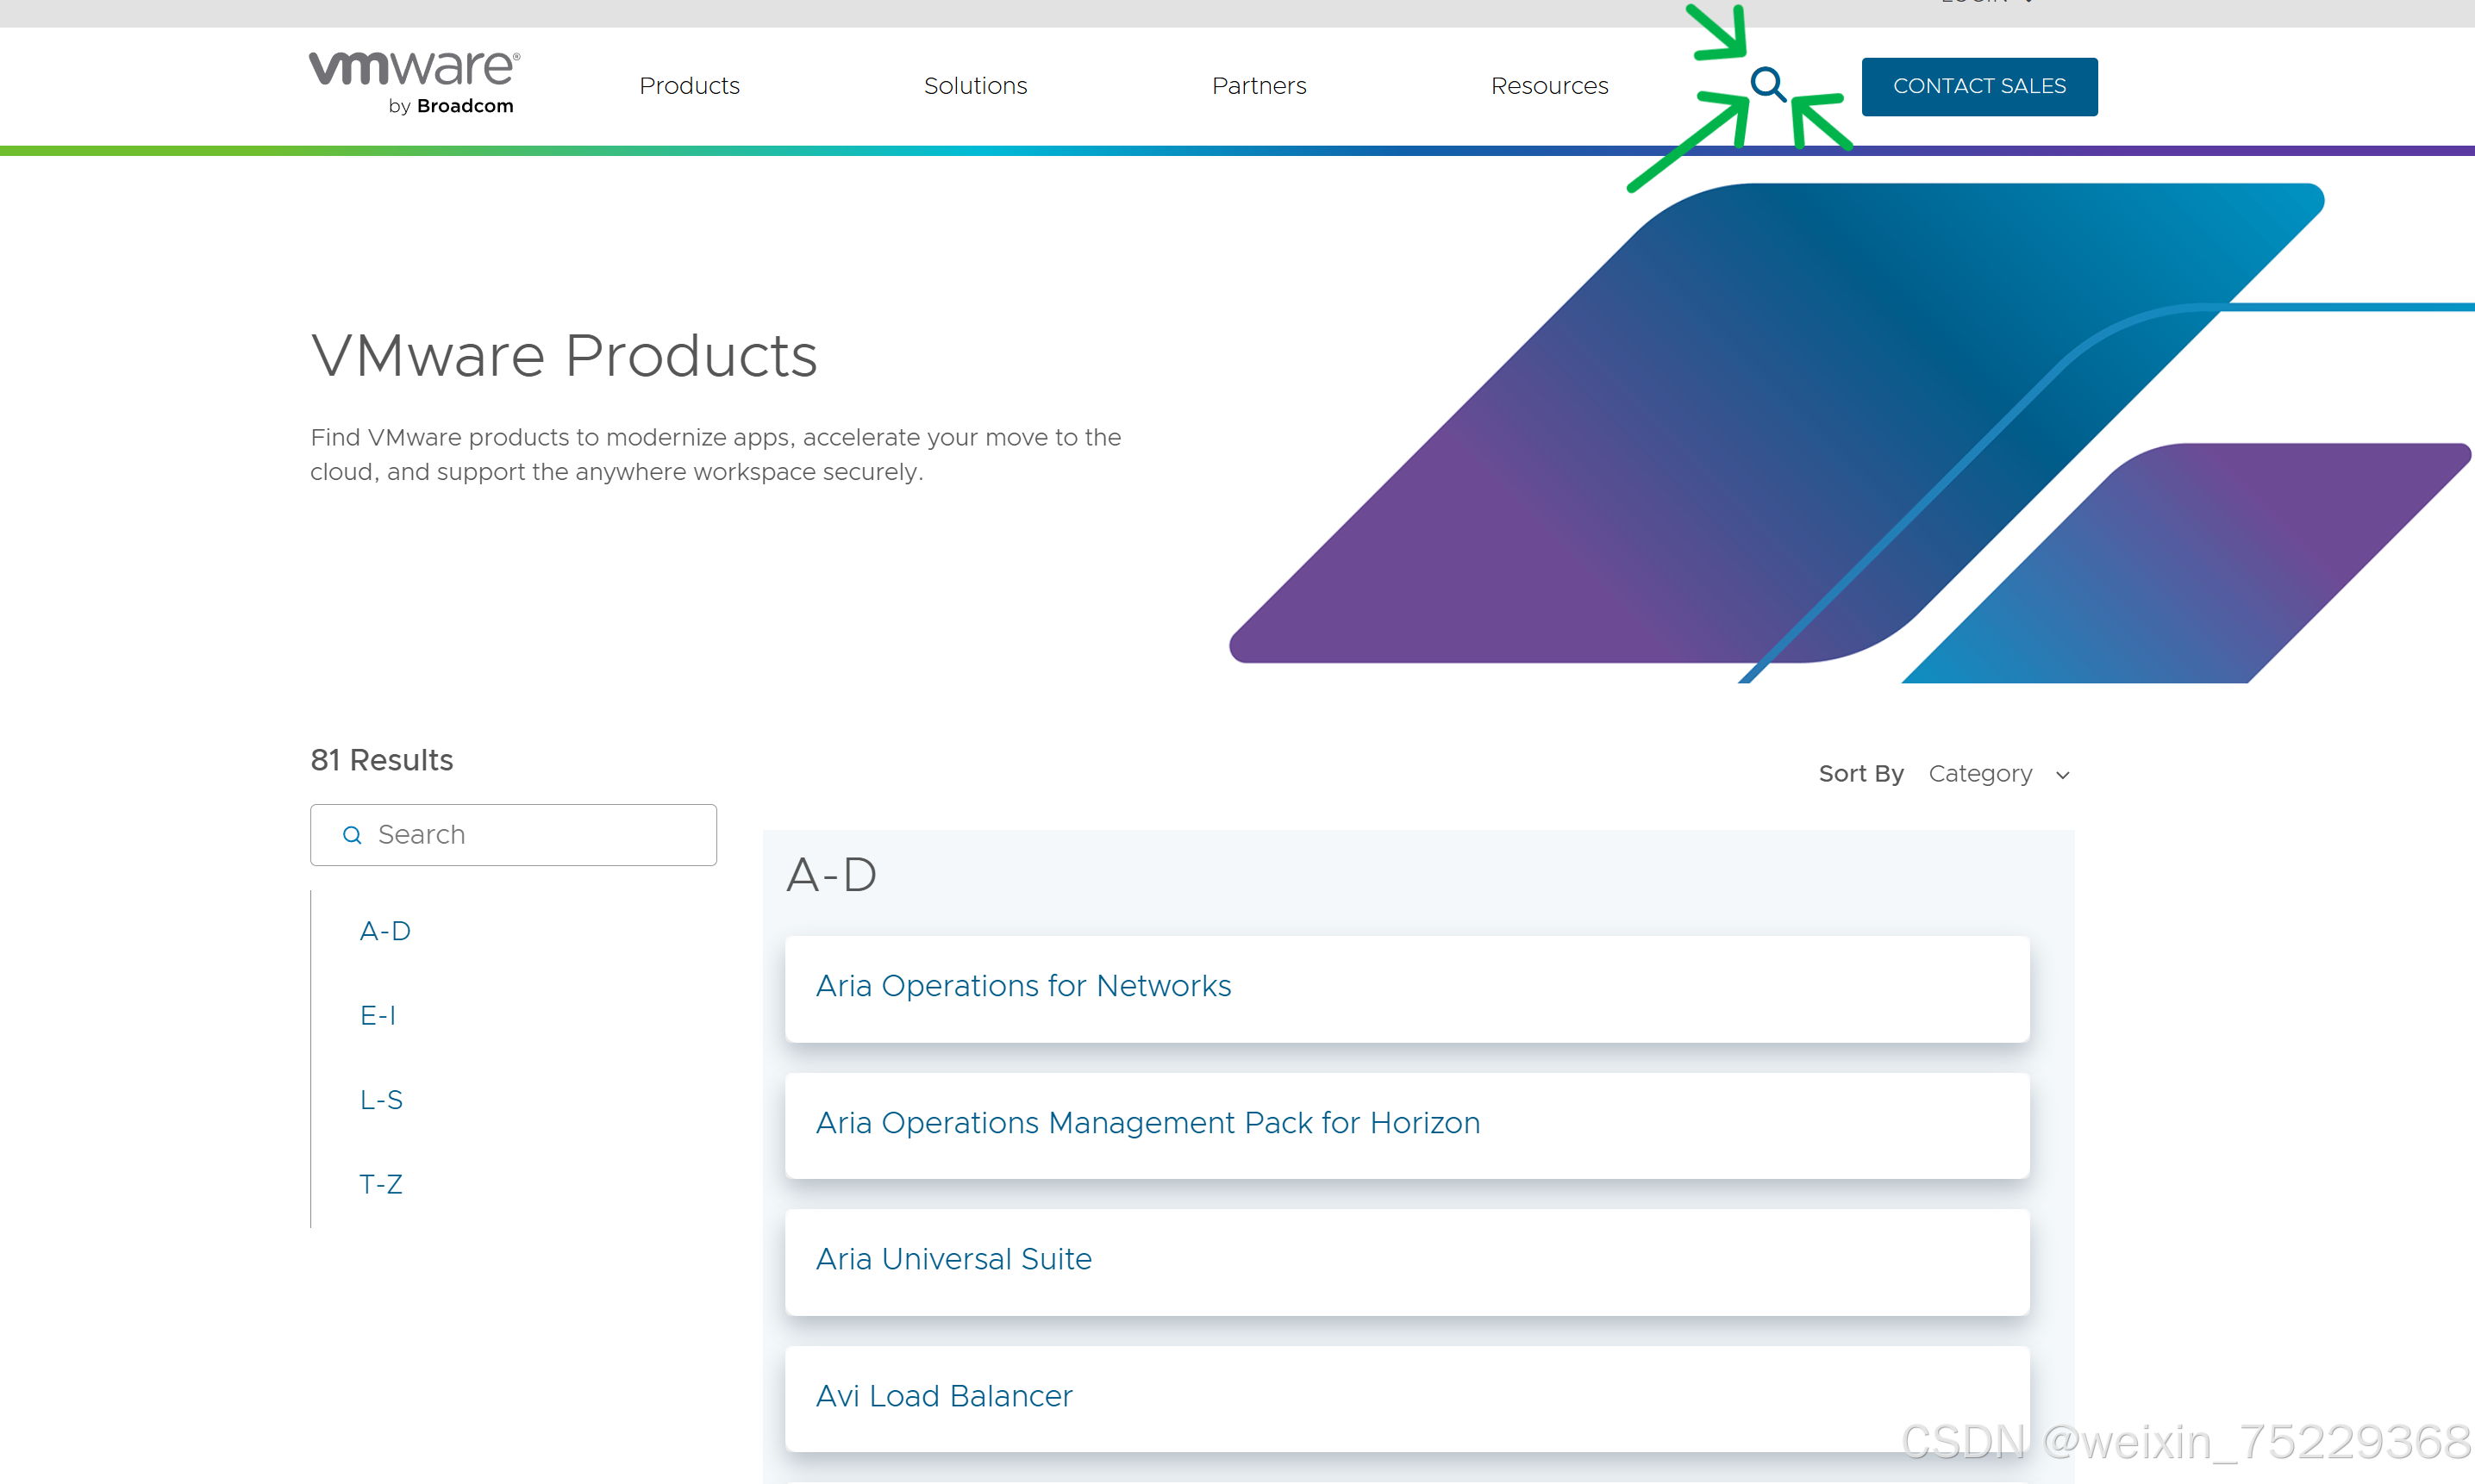Open Aria Operations Management Pack for Horizon
The image size is (2475, 1484).
pyautogui.click(x=1147, y=1123)
